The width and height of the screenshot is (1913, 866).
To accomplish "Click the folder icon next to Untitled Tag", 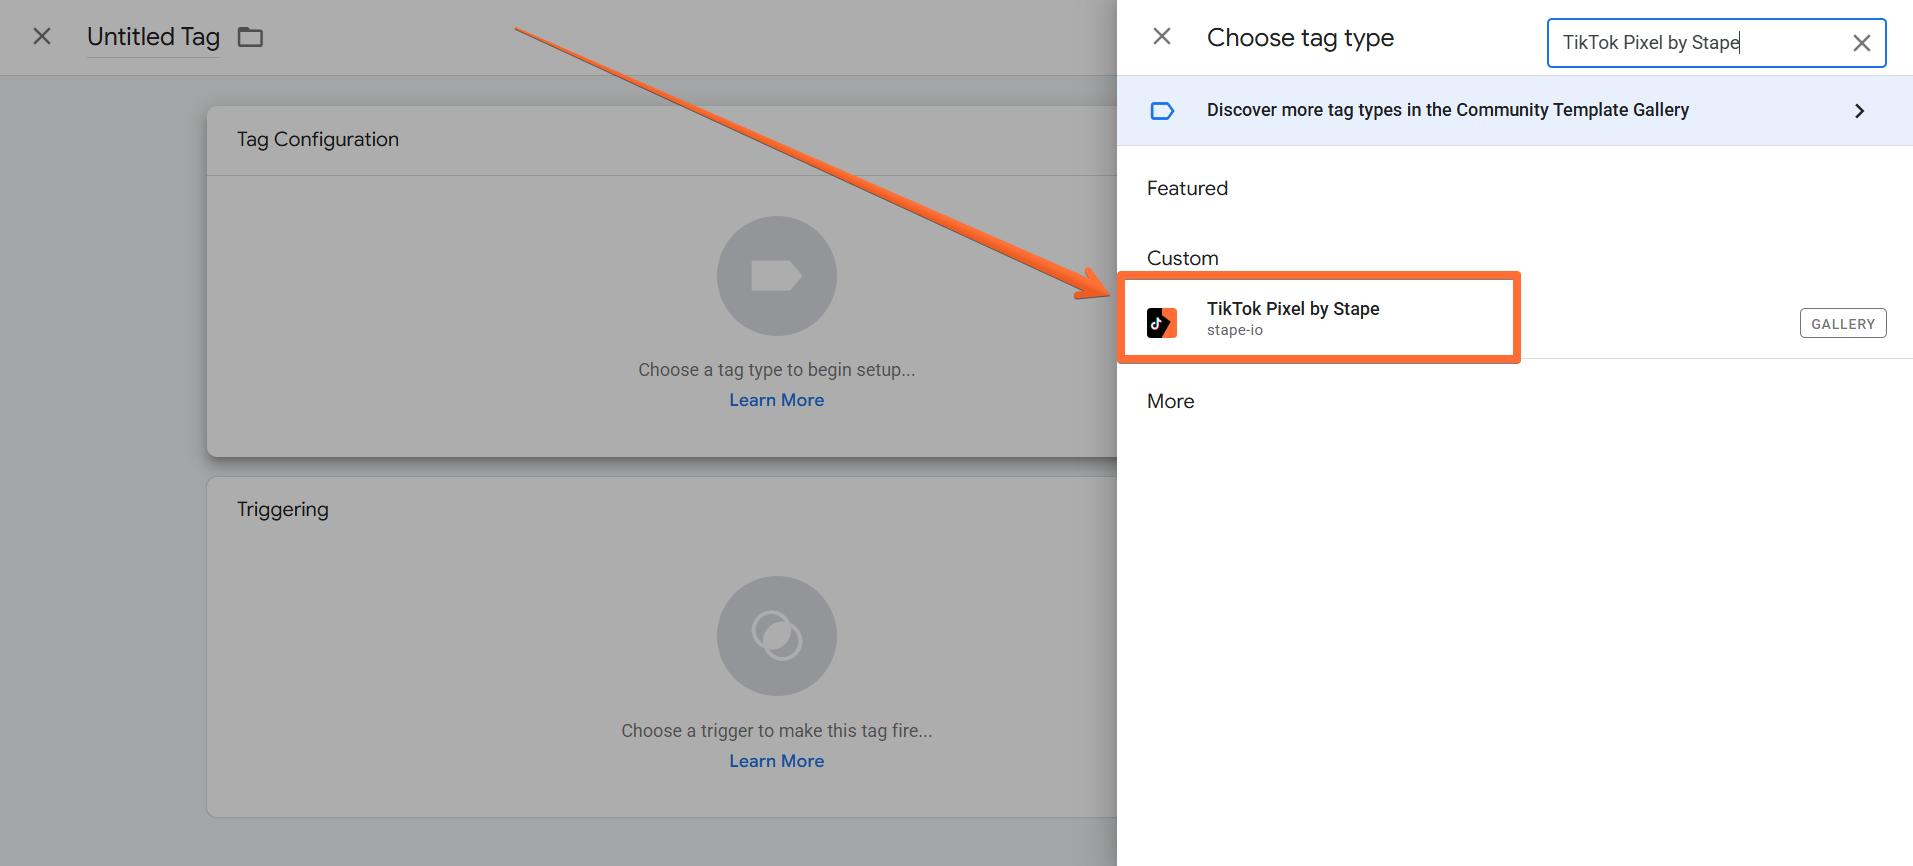I will (x=250, y=38).
